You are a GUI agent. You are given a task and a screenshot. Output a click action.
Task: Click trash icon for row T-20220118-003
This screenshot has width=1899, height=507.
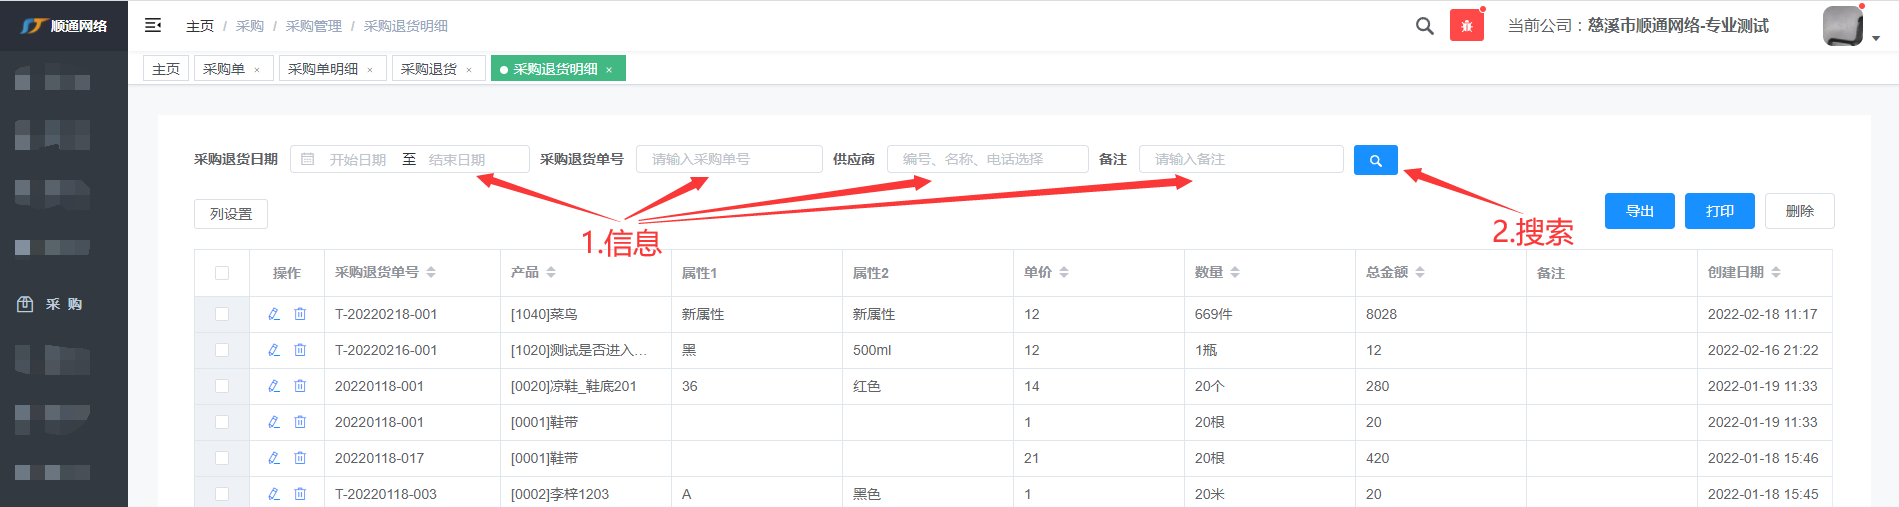coord(300,494)
